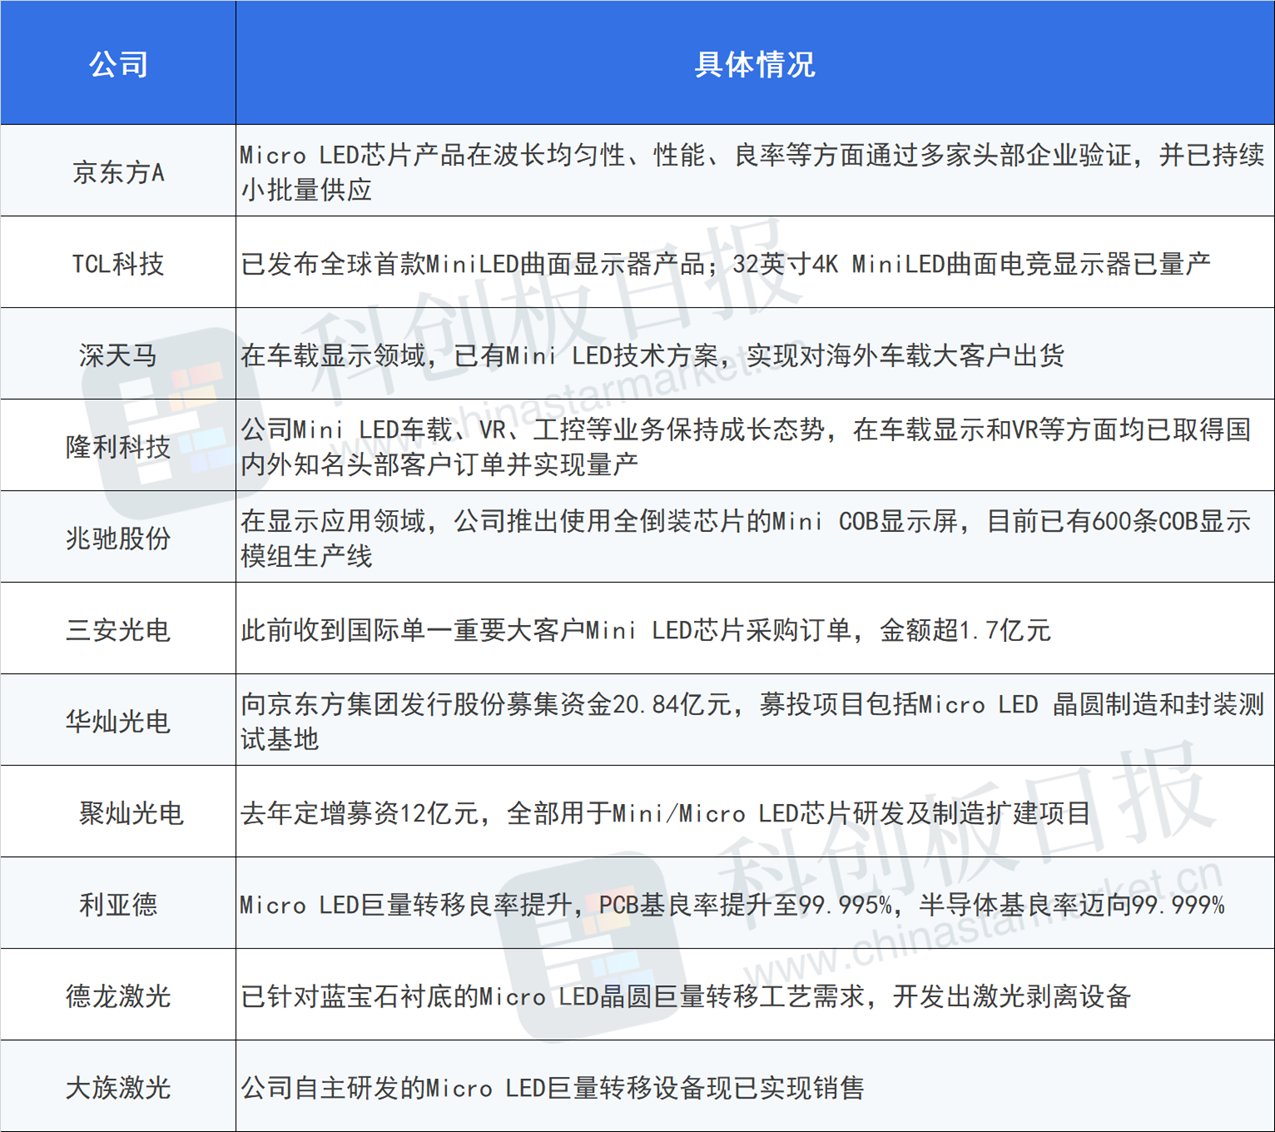Select the detail text about 600条COB显示模组生产线
Image resolution: width=1275 pixels, height=1132 pixels.
tap(745, 538)
